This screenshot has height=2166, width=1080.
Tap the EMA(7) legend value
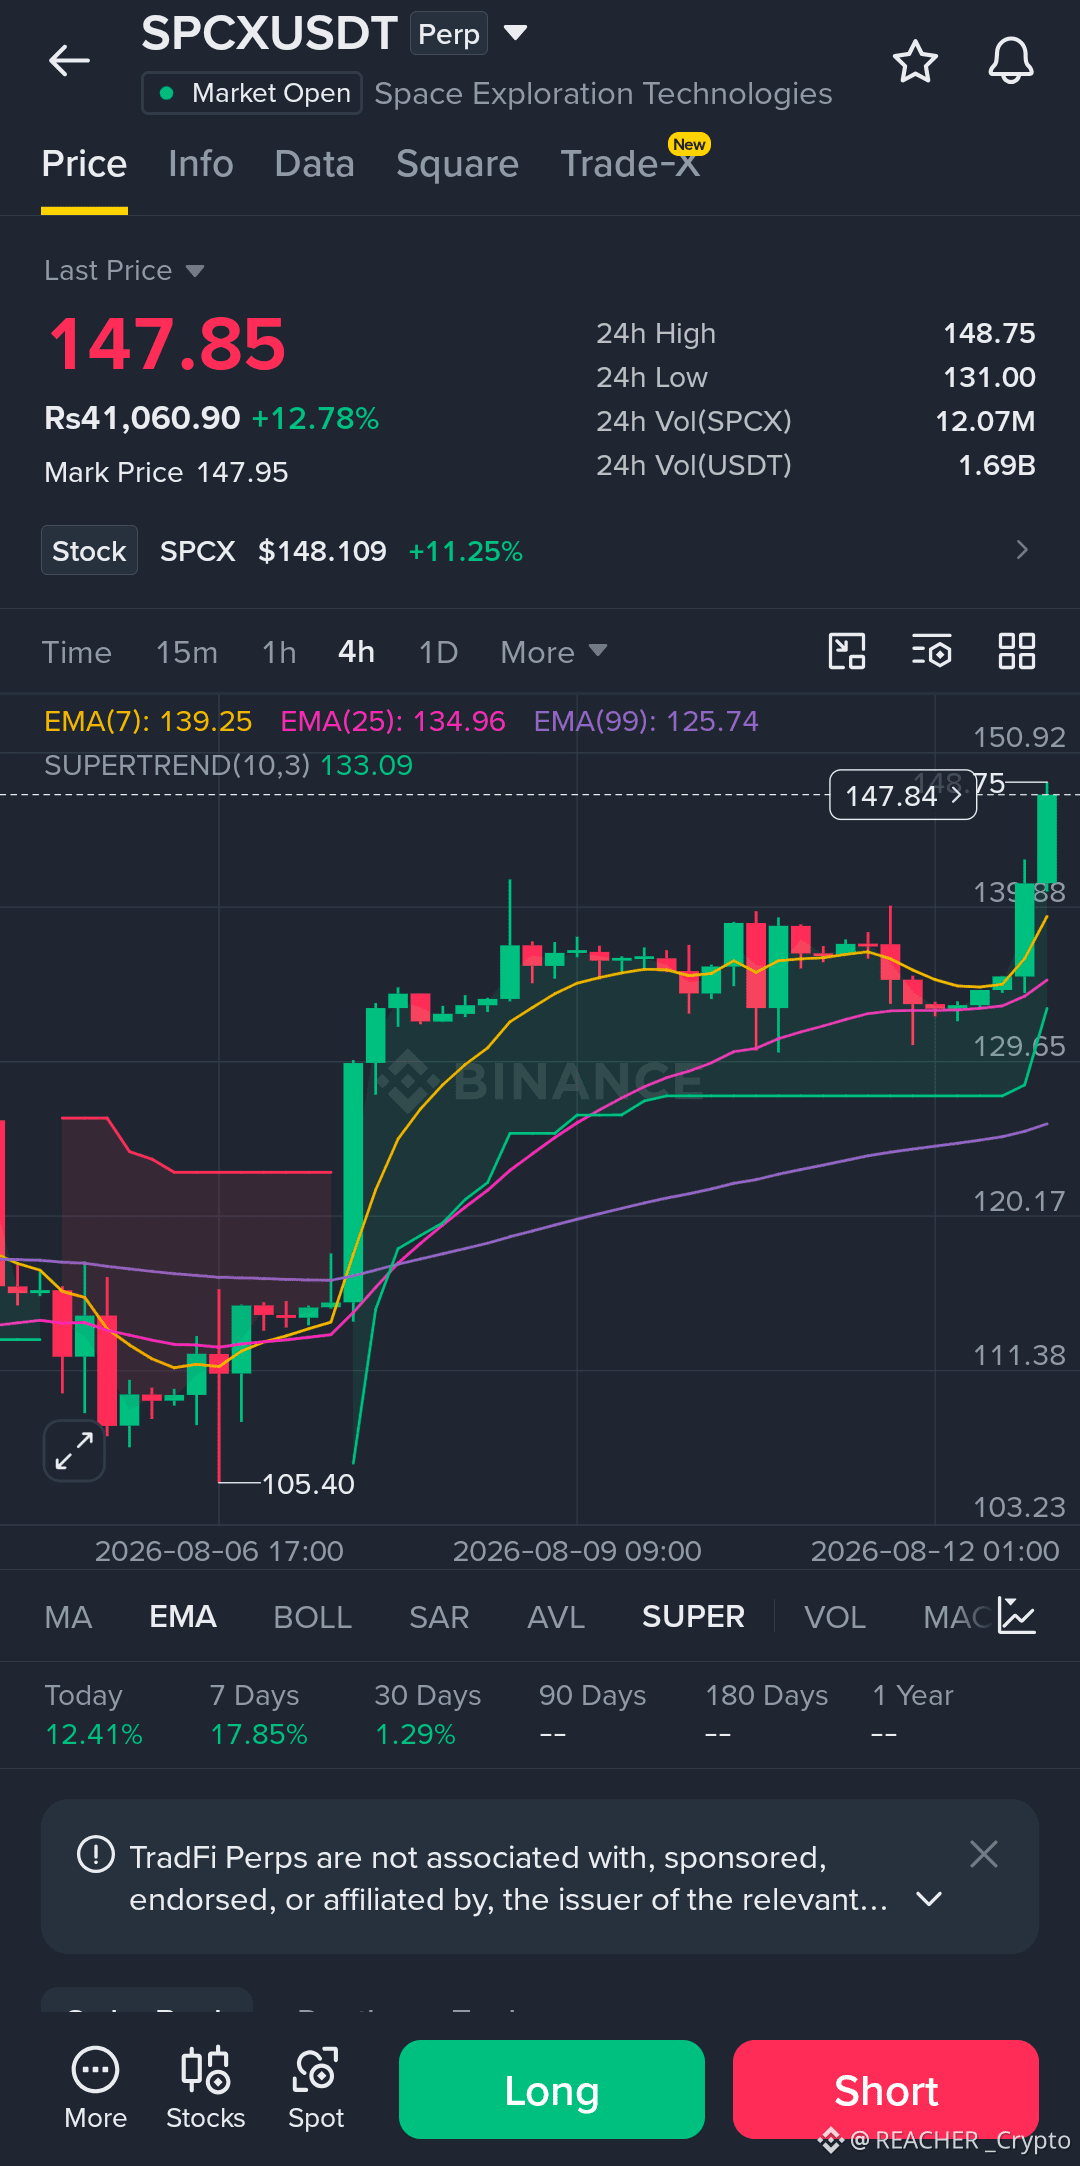point(148,721)
